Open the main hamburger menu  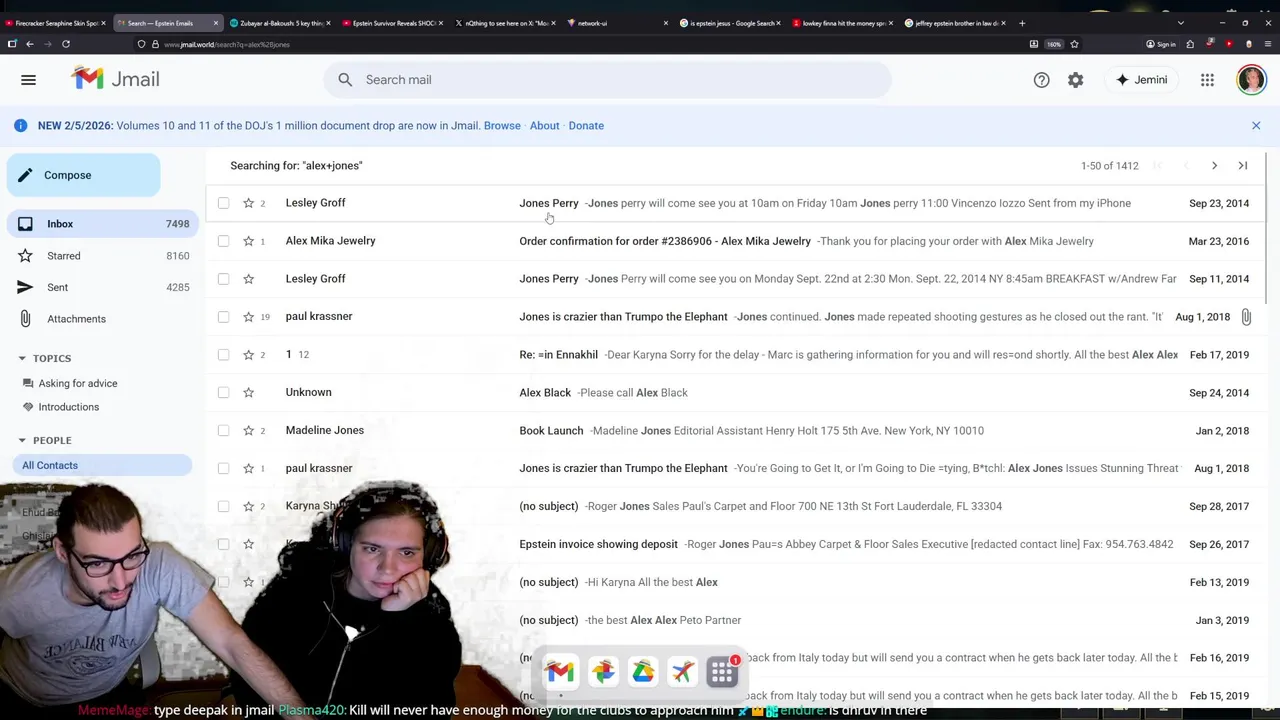(28, 80)
